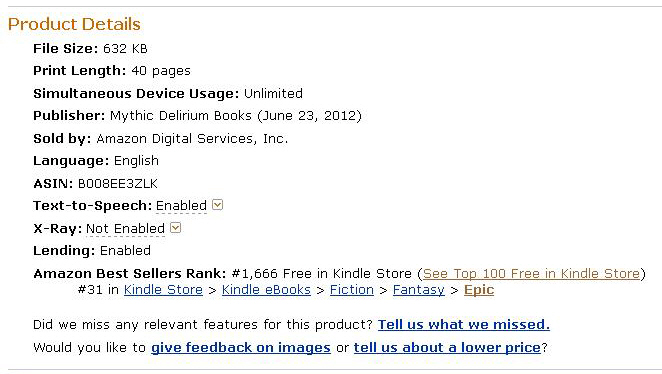The height and width of the screenshot is (374, 662).
Task: Click the Product Details heading
Action: pos(74,24)
